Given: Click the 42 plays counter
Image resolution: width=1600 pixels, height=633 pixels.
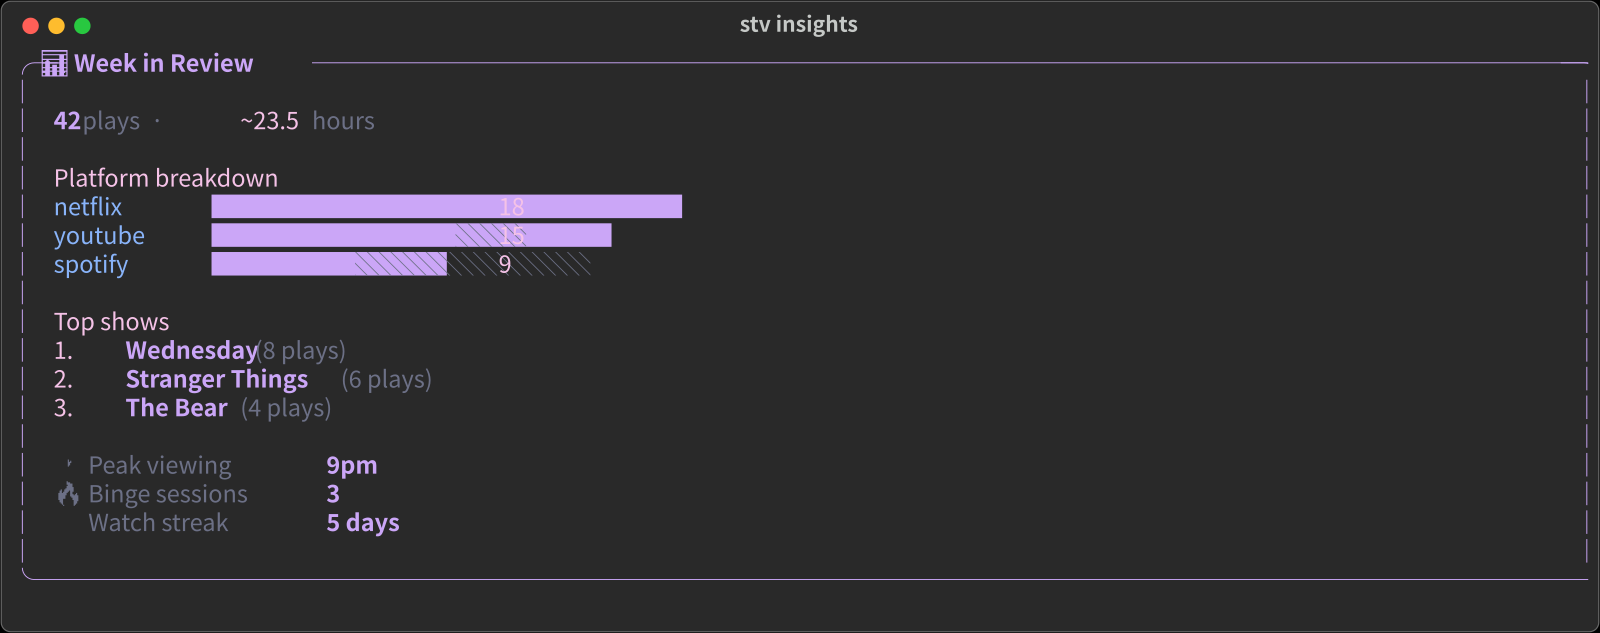Looking at the screenshot, I should click(x=96, y=121).
